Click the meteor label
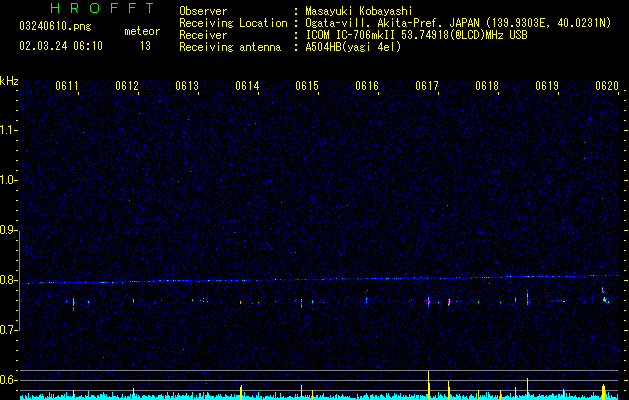Screen dimensions: 629x400 click(142, 31)
